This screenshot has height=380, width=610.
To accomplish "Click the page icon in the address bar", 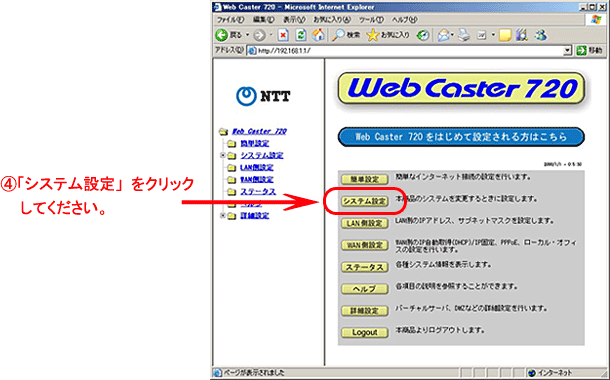I will pos(252,51).
